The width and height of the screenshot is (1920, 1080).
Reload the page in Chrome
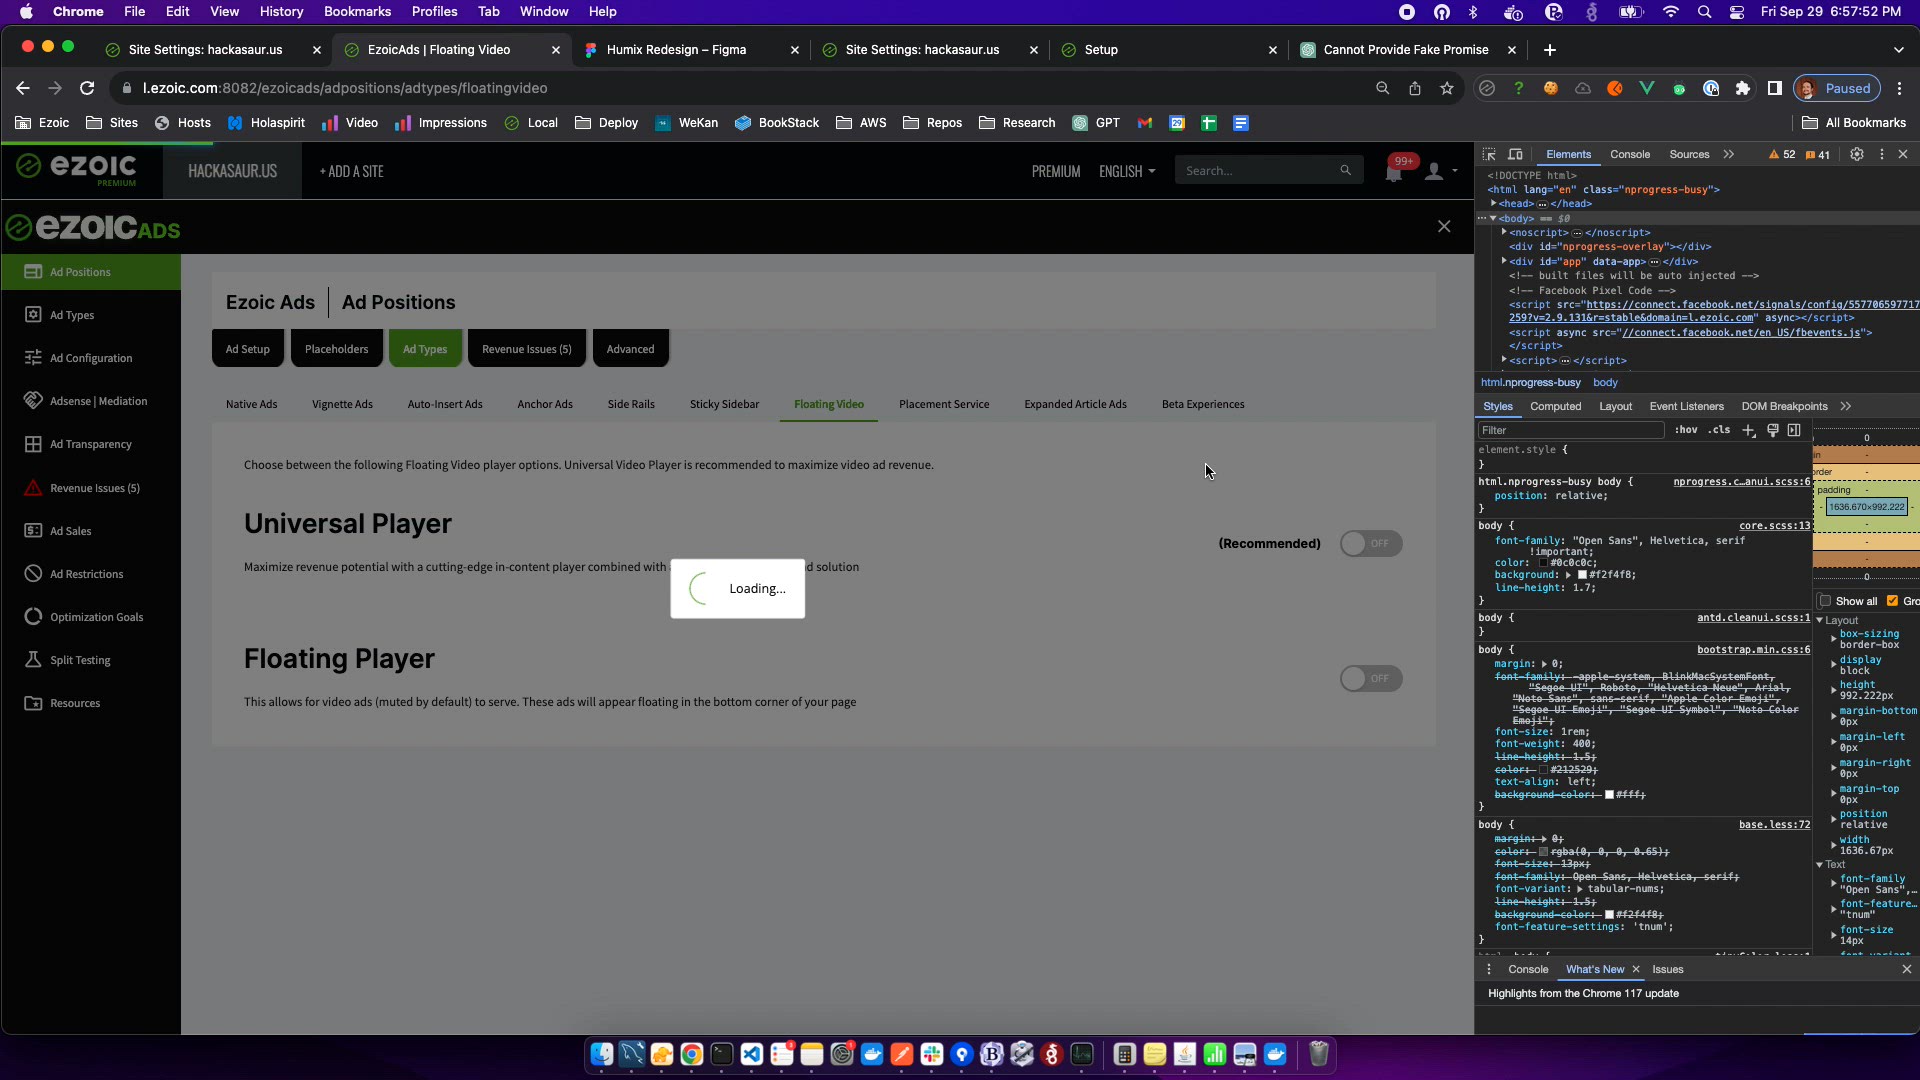click(x=87, y=88)
